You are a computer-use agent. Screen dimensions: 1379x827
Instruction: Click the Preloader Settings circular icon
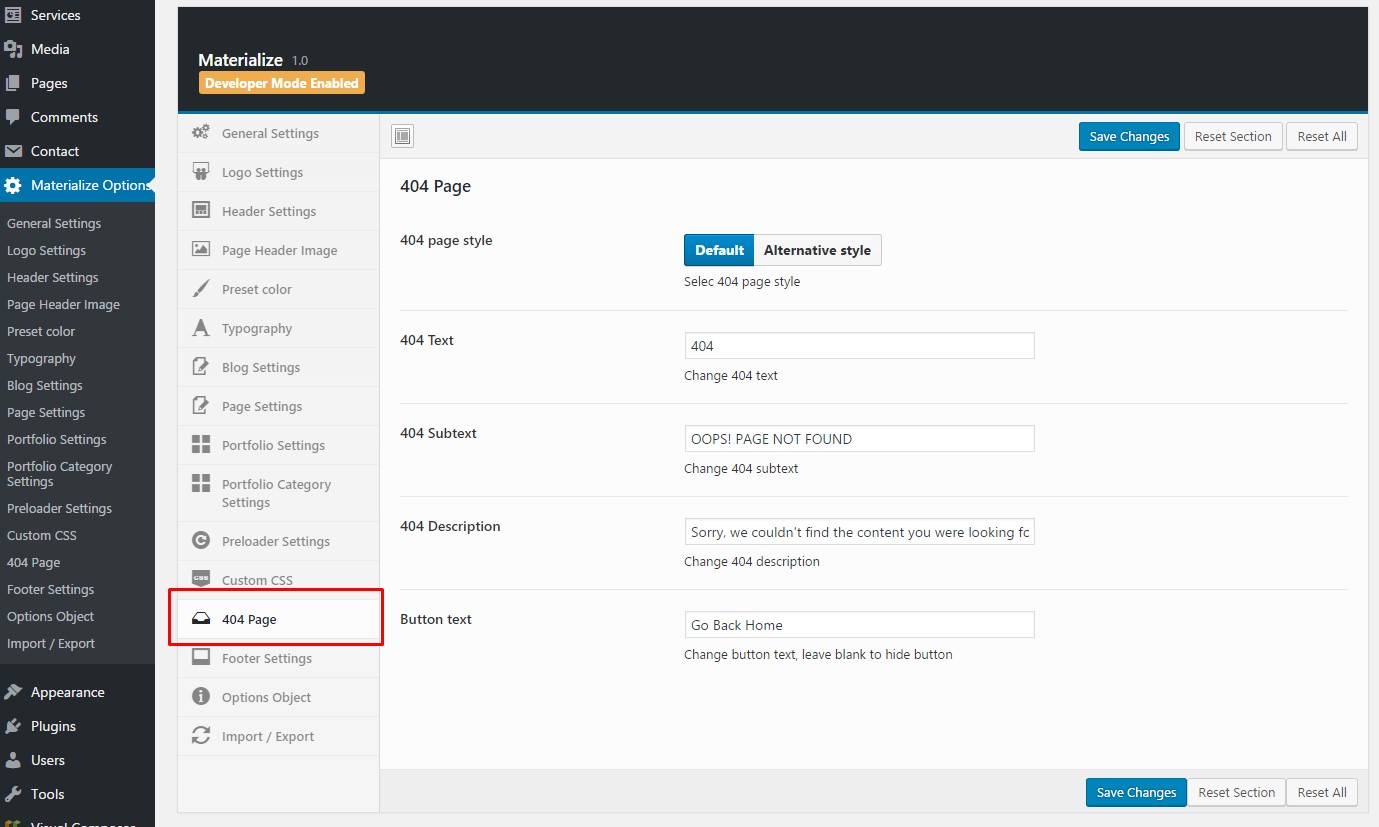tap(201, 541)
